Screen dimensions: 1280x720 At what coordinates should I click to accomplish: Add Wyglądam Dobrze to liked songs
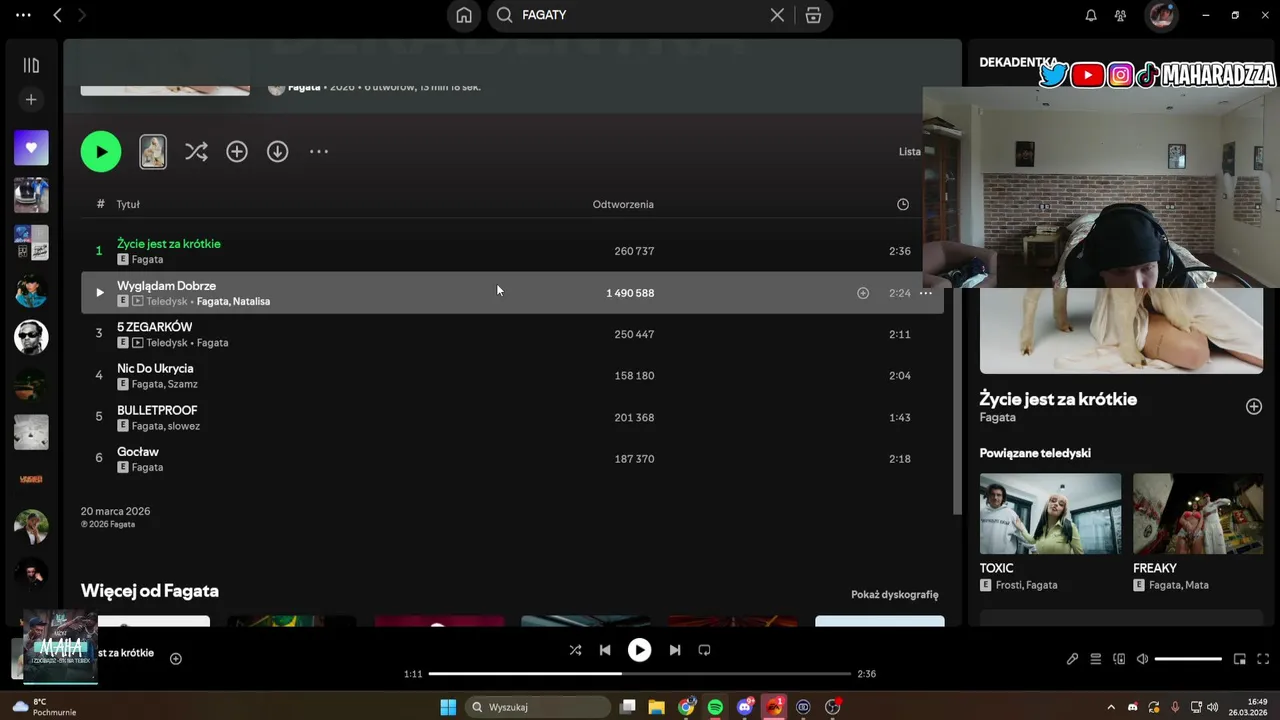click(863, 293)
